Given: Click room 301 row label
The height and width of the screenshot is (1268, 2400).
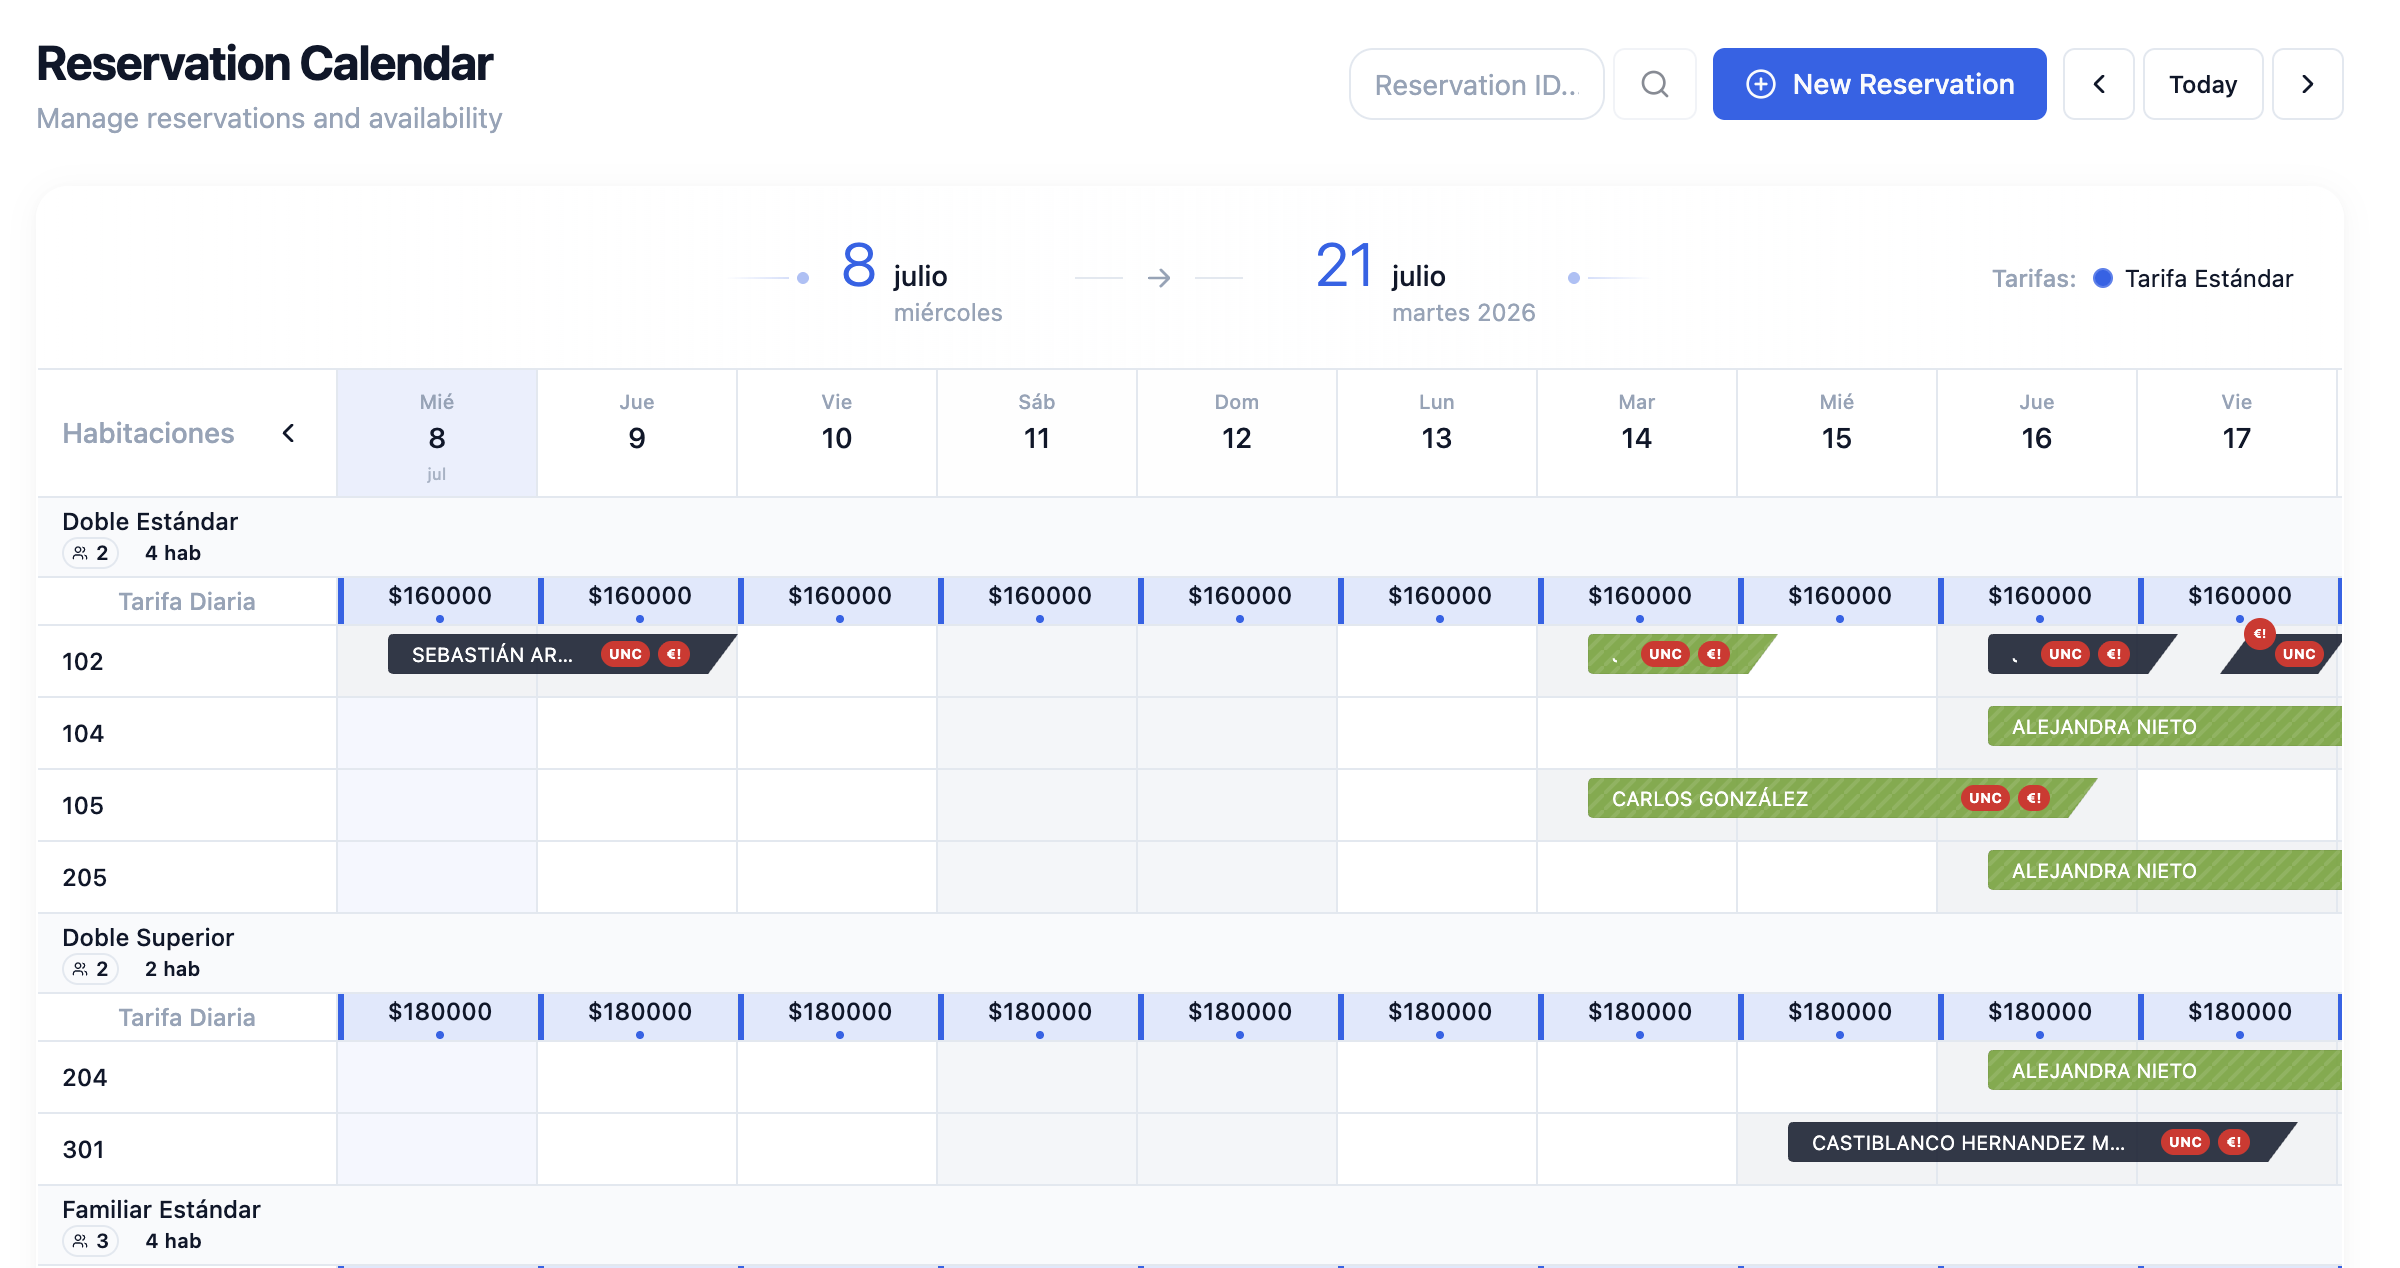Looking at the screenshot, I should pos(83,1149).
